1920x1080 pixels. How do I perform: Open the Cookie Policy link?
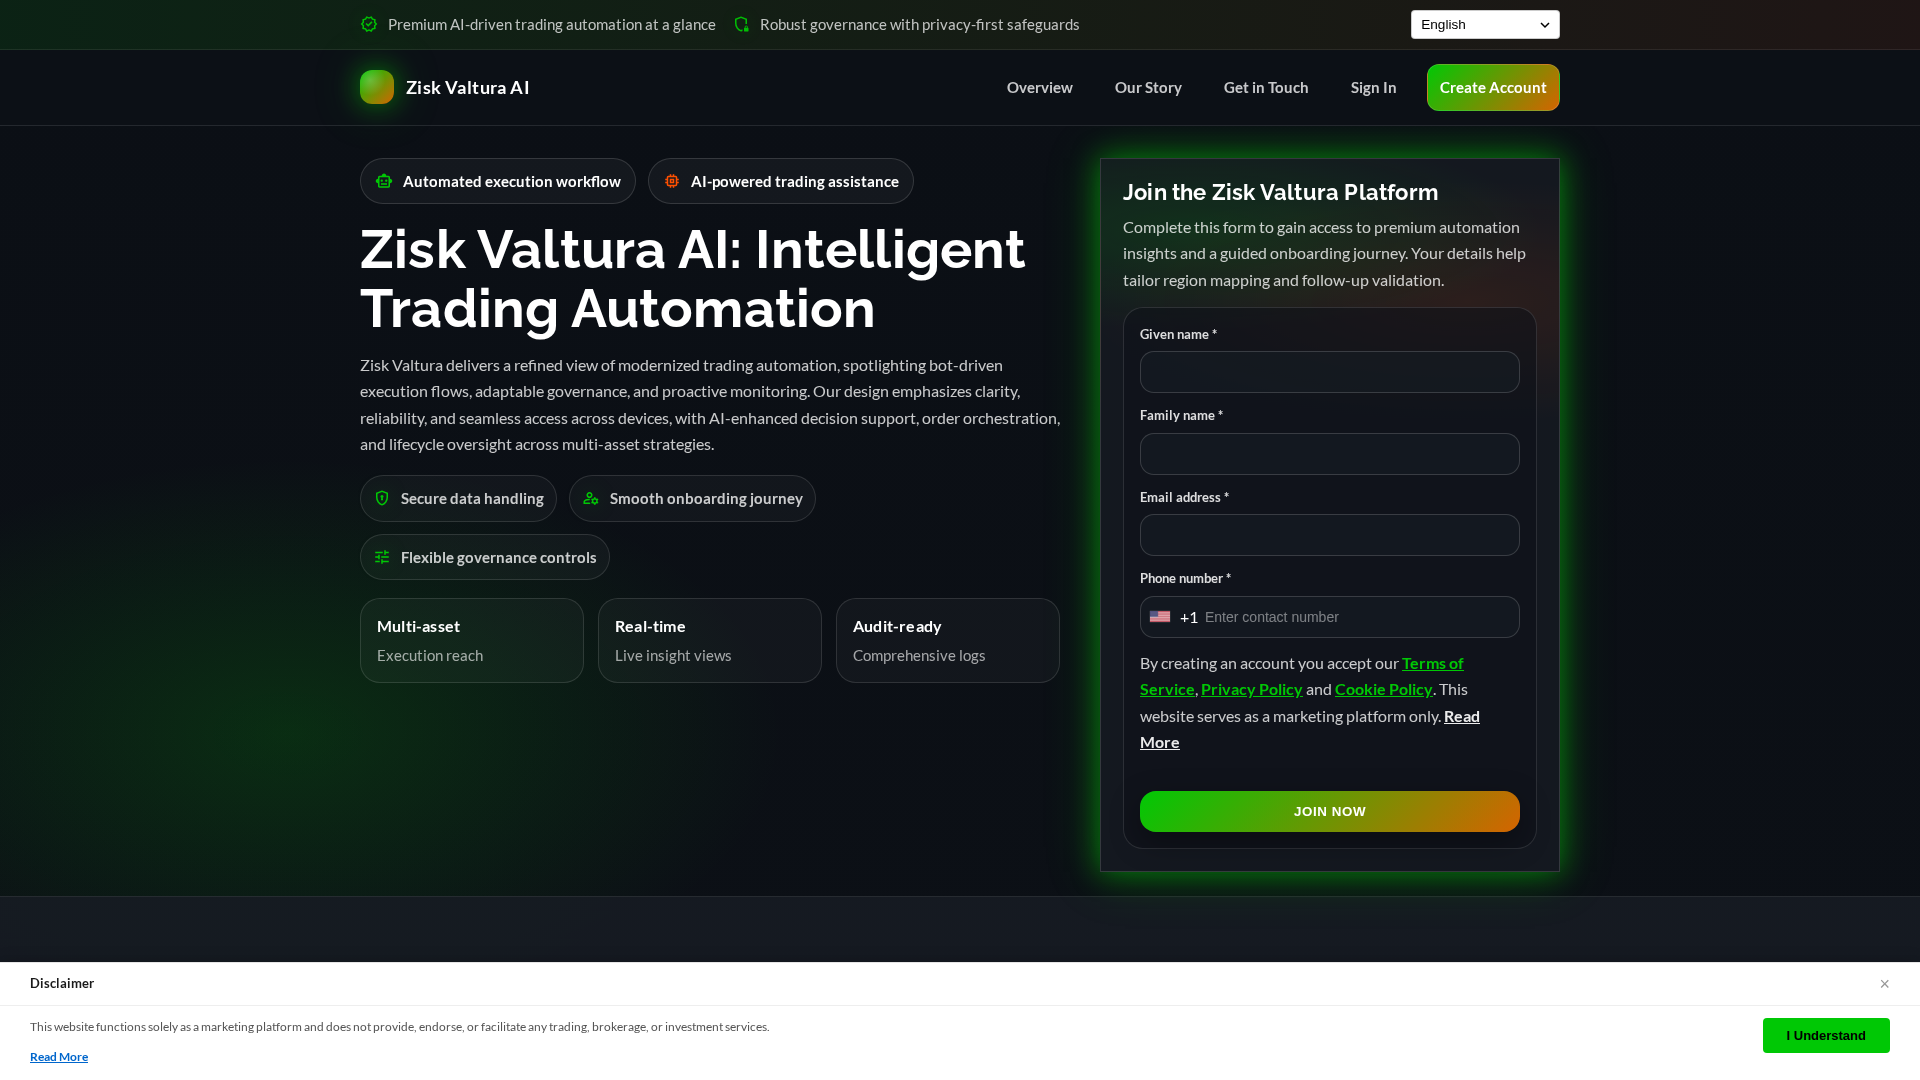tap(1384, 689)
